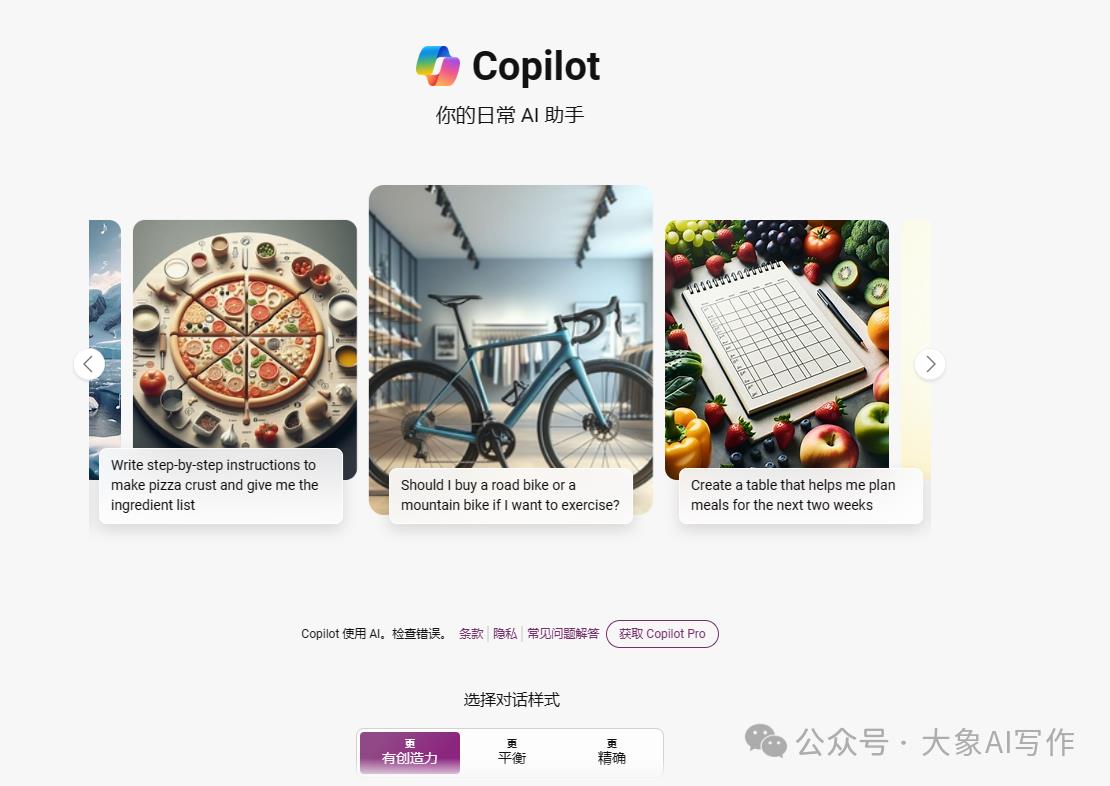Viewport: 1110px width, 786px height.
Task: Click the Copilot colorful logo icon
Action: pos(437,66)
